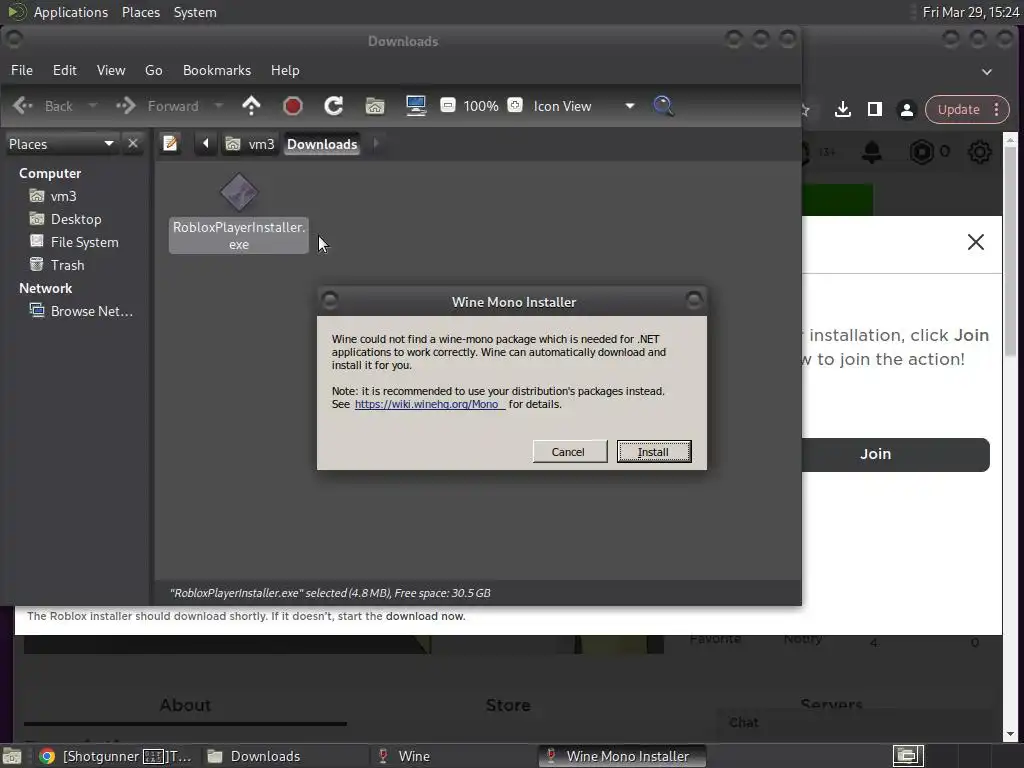Image resolution: width=1024 pixels, height=768 pixels.
Task: Close the Roblox installation dialog with X
Action: pos(976,242)
